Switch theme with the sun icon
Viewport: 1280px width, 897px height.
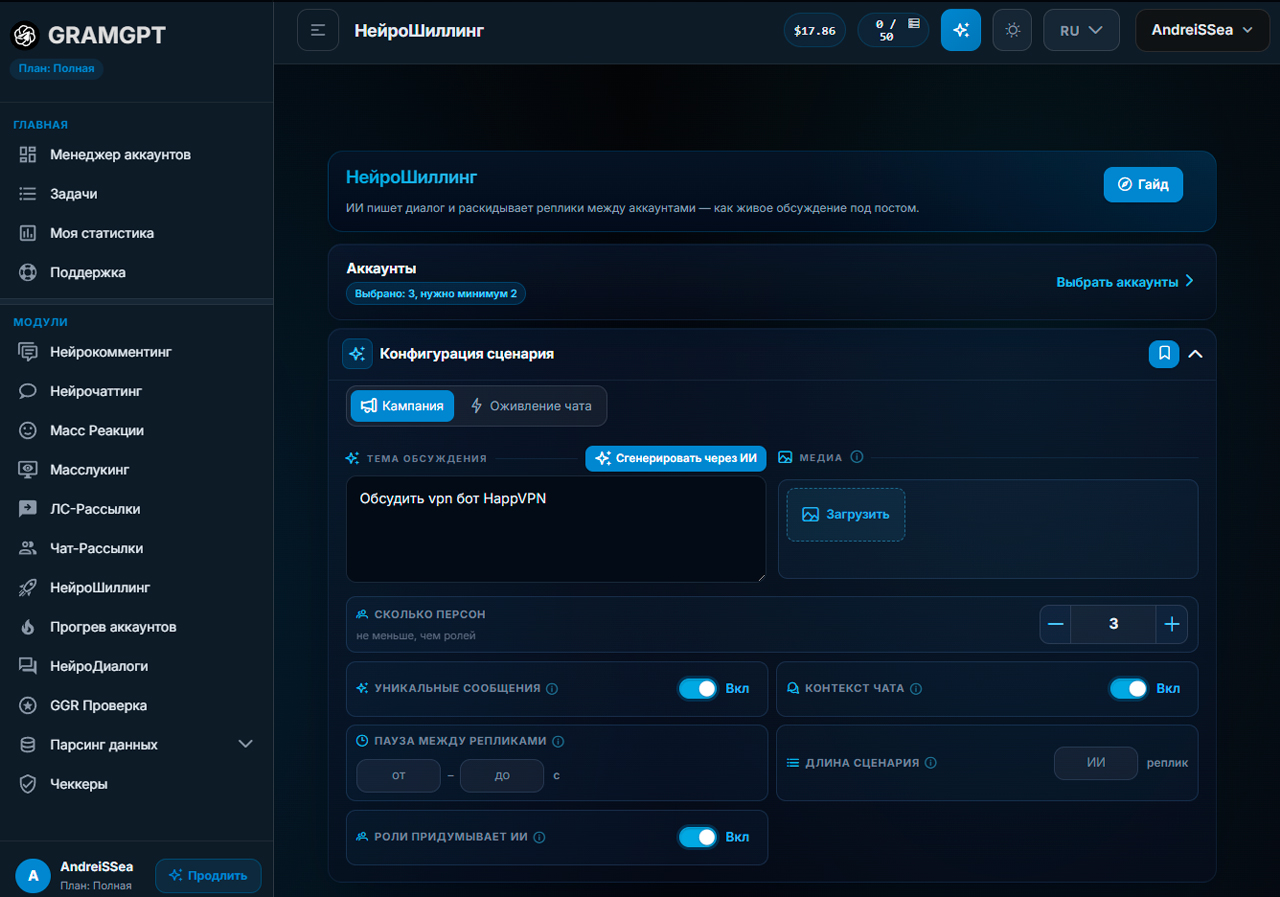1012,30
